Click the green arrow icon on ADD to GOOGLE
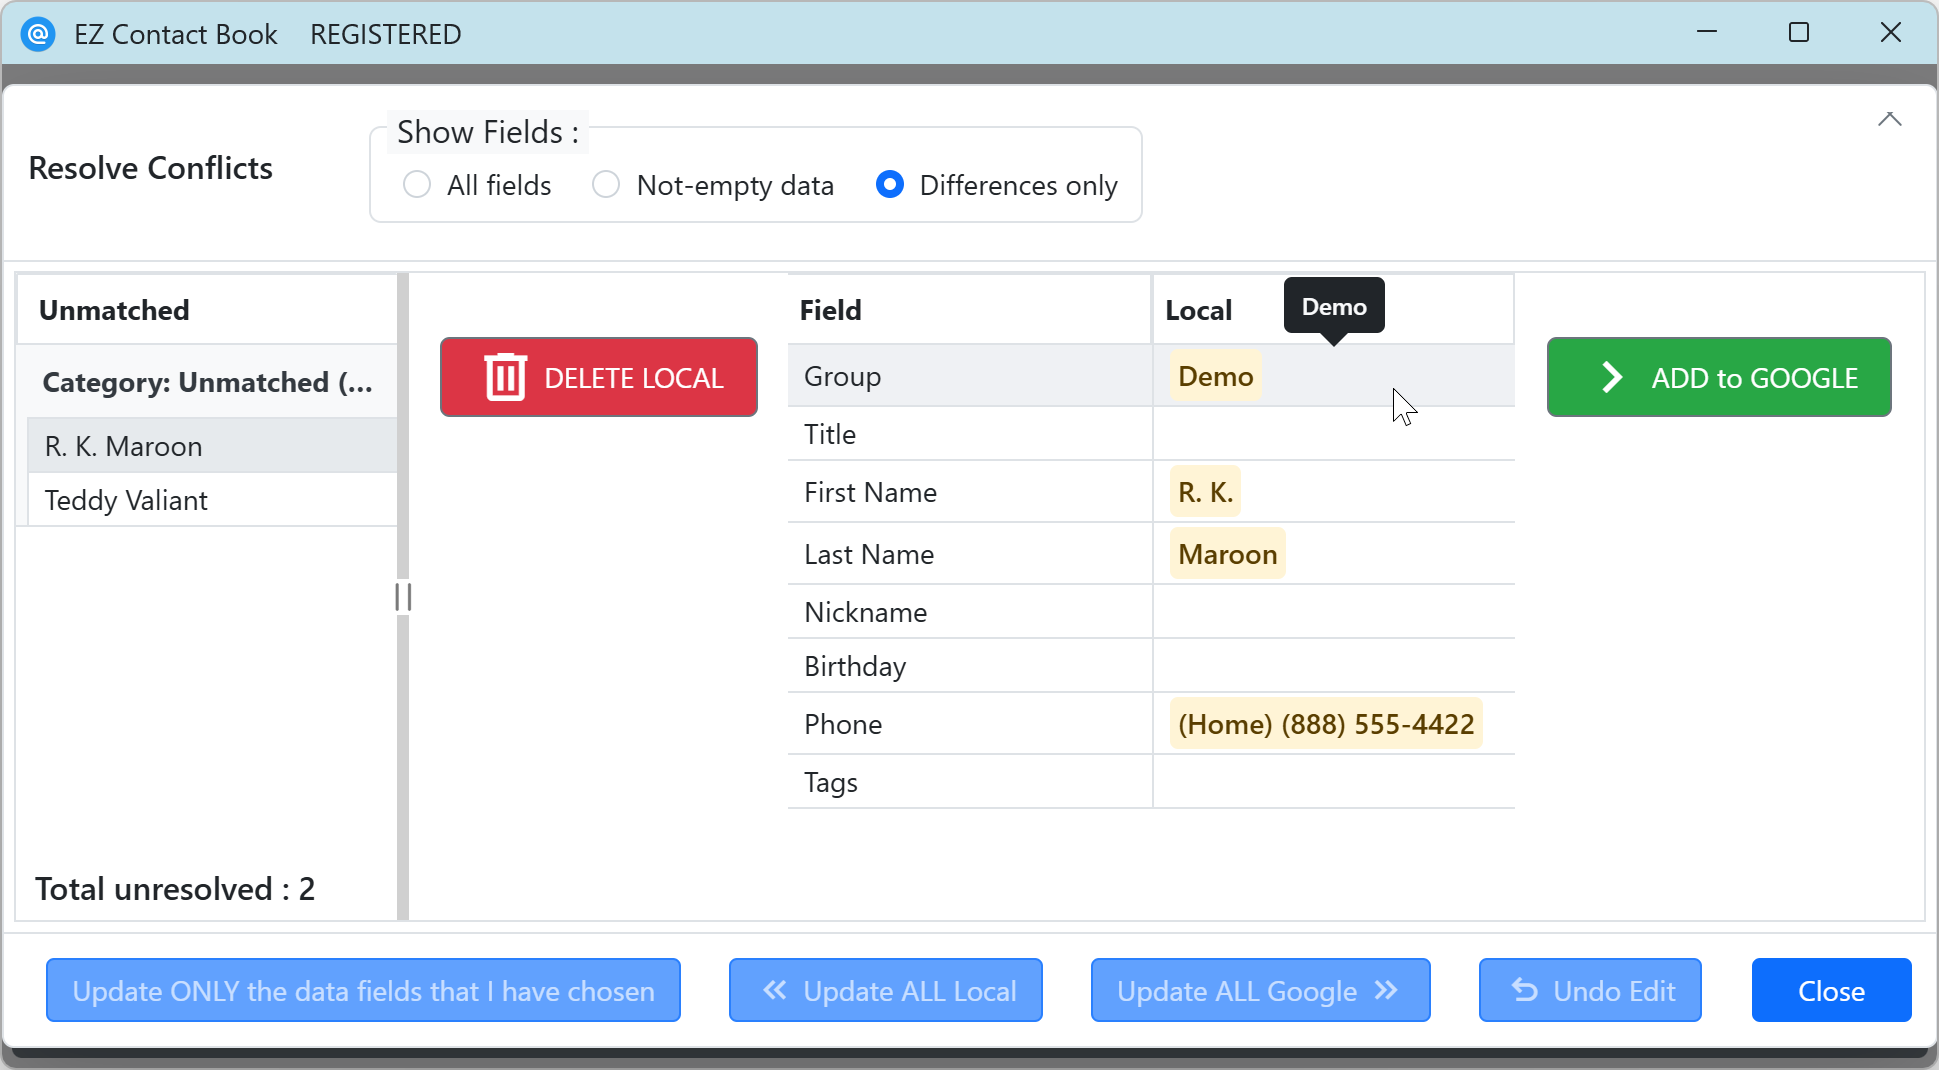This screenshot has height=1070, width=1939. [1610, 377]
